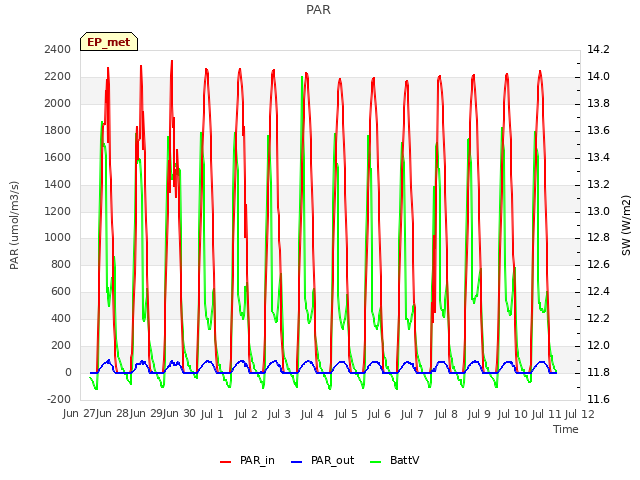Click the 11.6 right axis value
Viewport: 640px width, 480px height.
tap(598, 399)
